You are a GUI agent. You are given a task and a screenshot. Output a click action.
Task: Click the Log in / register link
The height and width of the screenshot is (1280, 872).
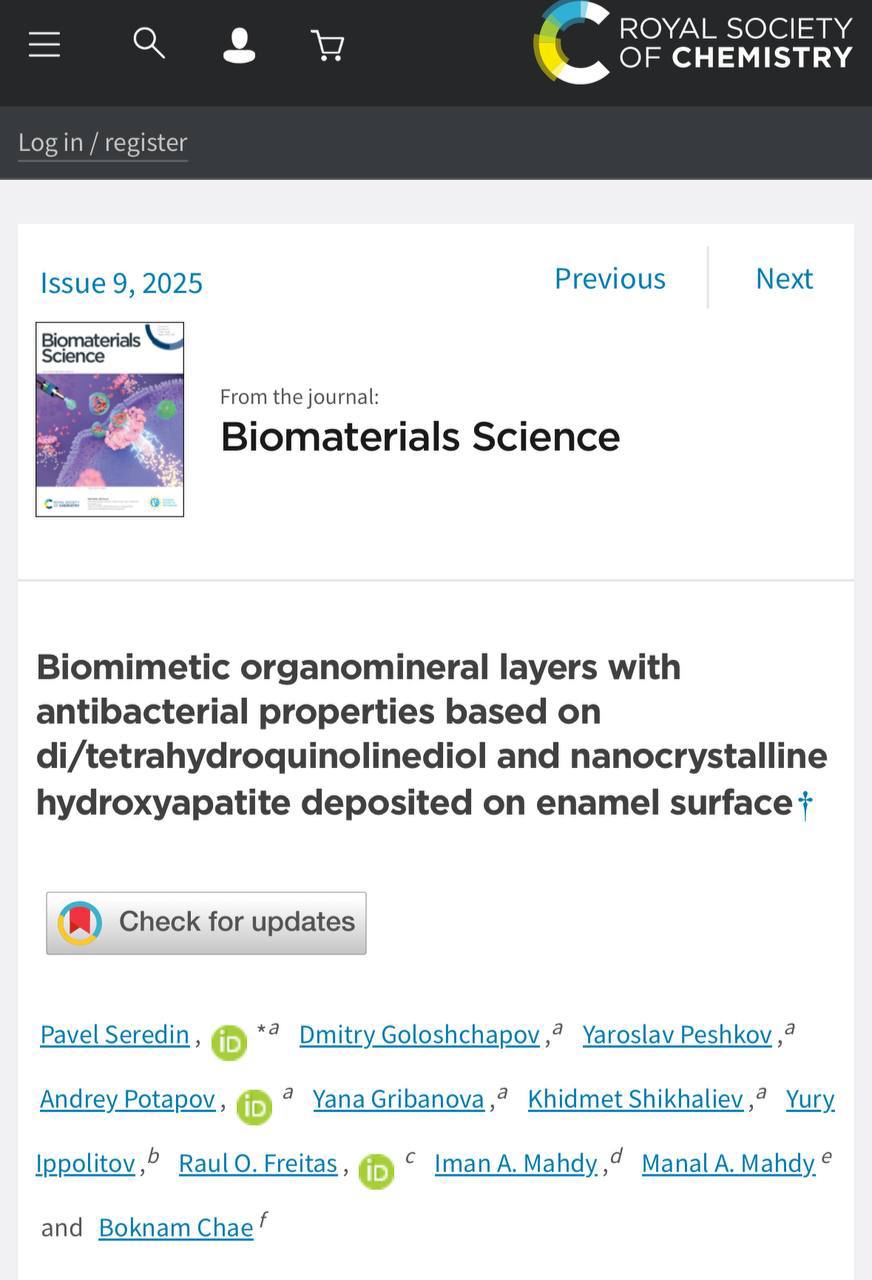[103, 142]
